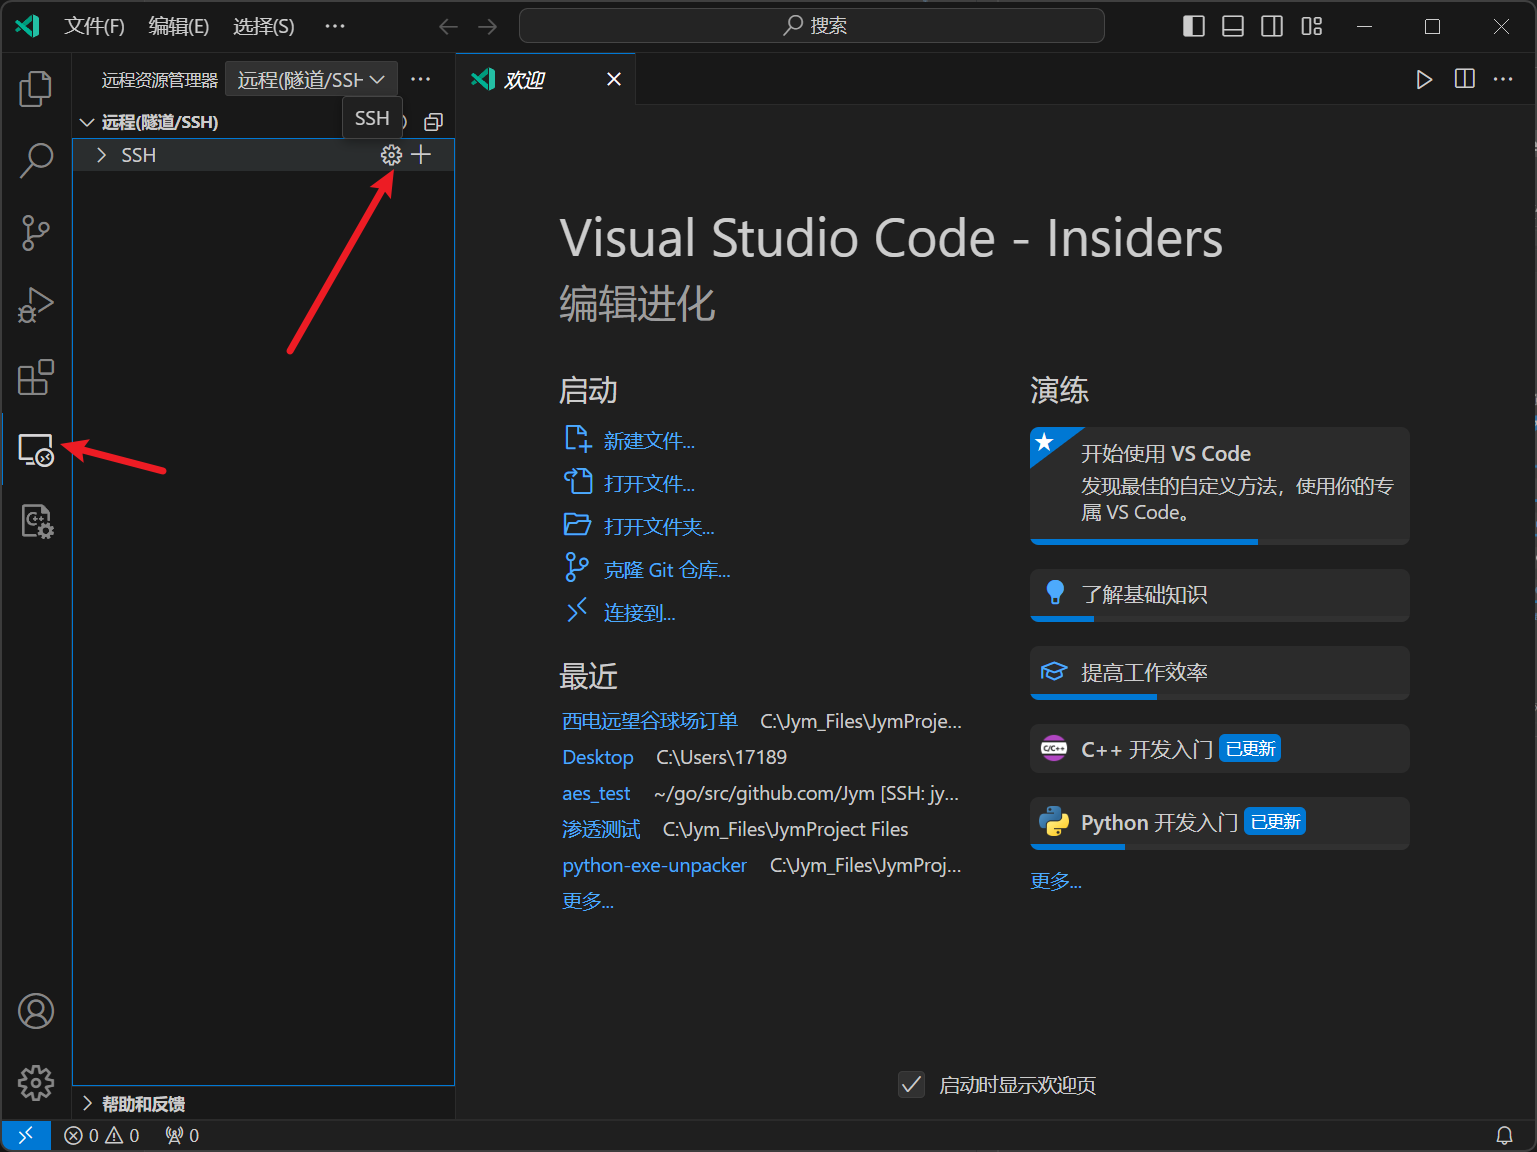Viewport: 1537px width, 1152px height.
Task: Close the 欢迎 tab
Action: coord(614,79)
